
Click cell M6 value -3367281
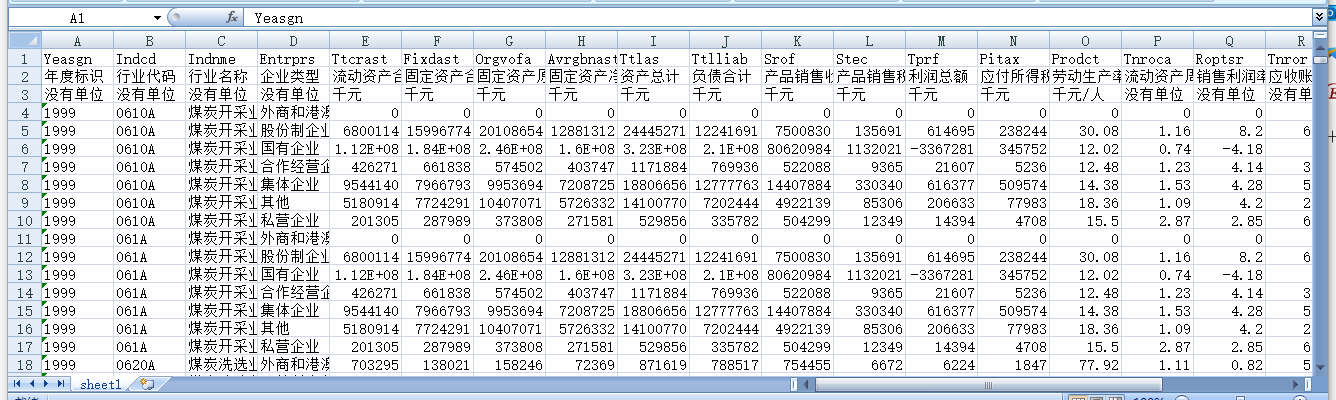point(941,148)
